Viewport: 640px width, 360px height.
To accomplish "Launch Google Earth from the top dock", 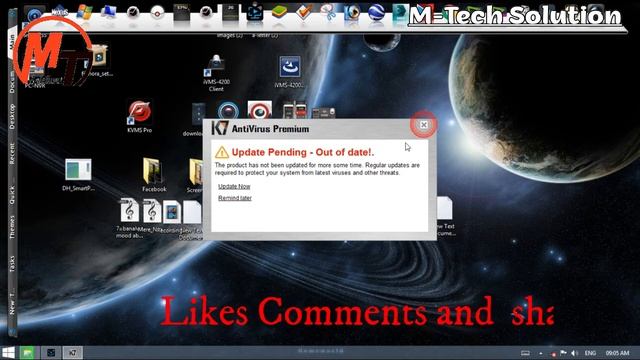I will tap(376, 13).
